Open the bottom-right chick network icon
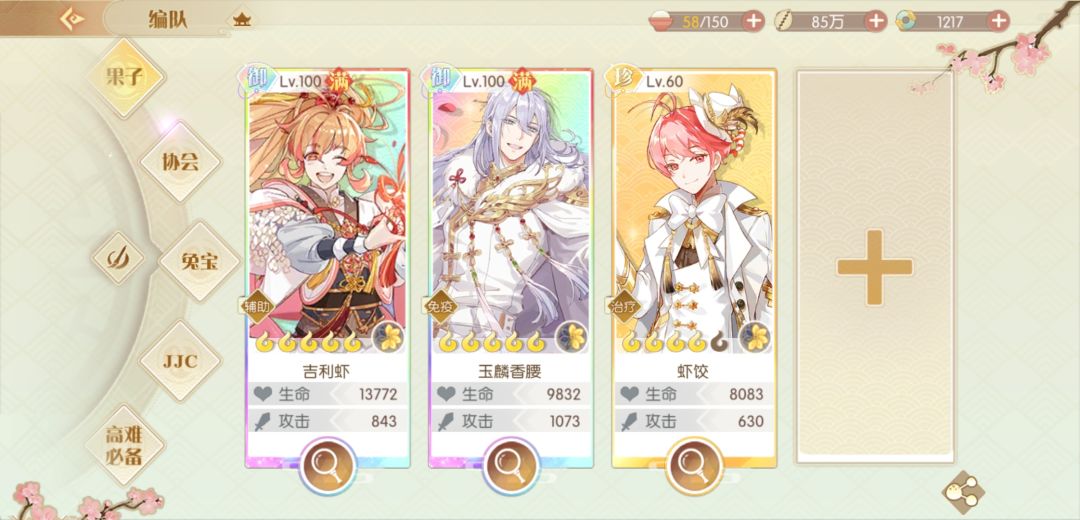This screenshot has width=1080, height=520. [x=963, y=492]
